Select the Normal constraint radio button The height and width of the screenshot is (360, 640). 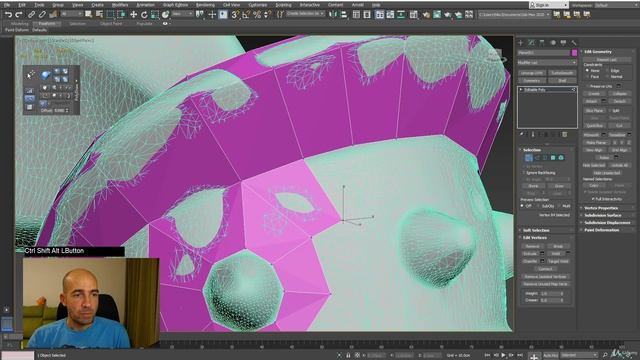608,76
